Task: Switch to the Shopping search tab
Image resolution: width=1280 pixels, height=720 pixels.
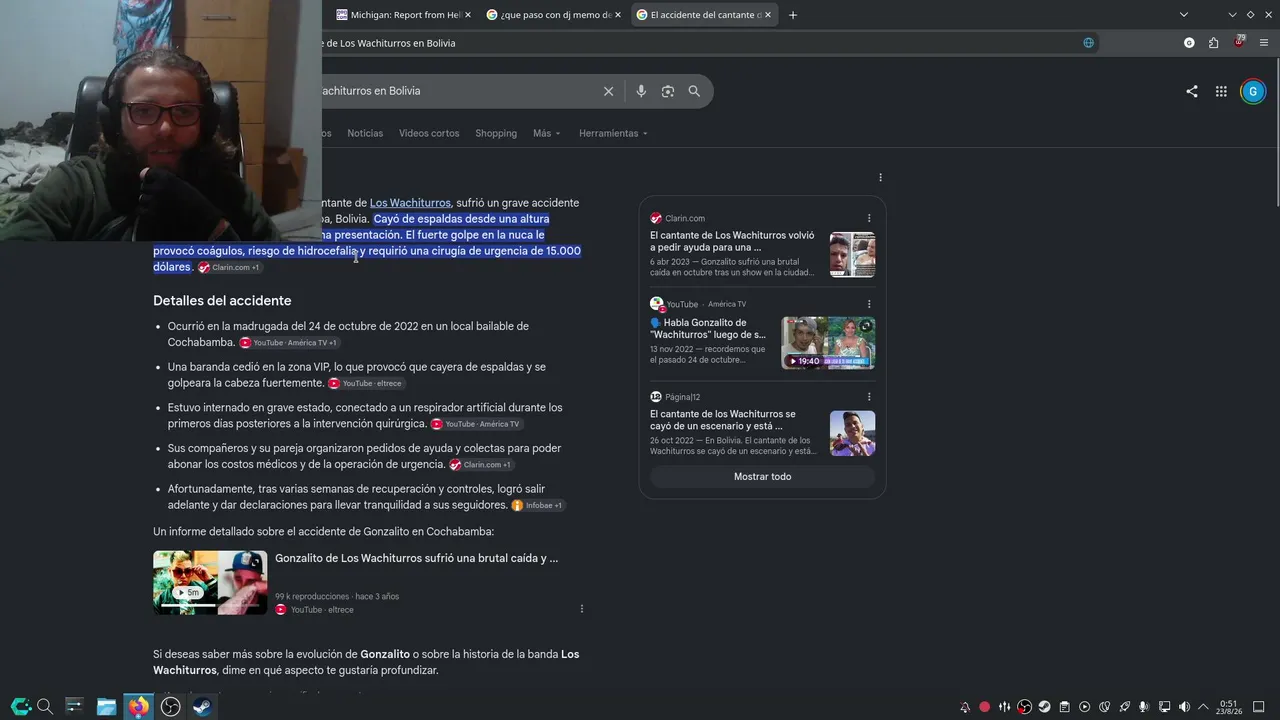Action: click(496, 133)
